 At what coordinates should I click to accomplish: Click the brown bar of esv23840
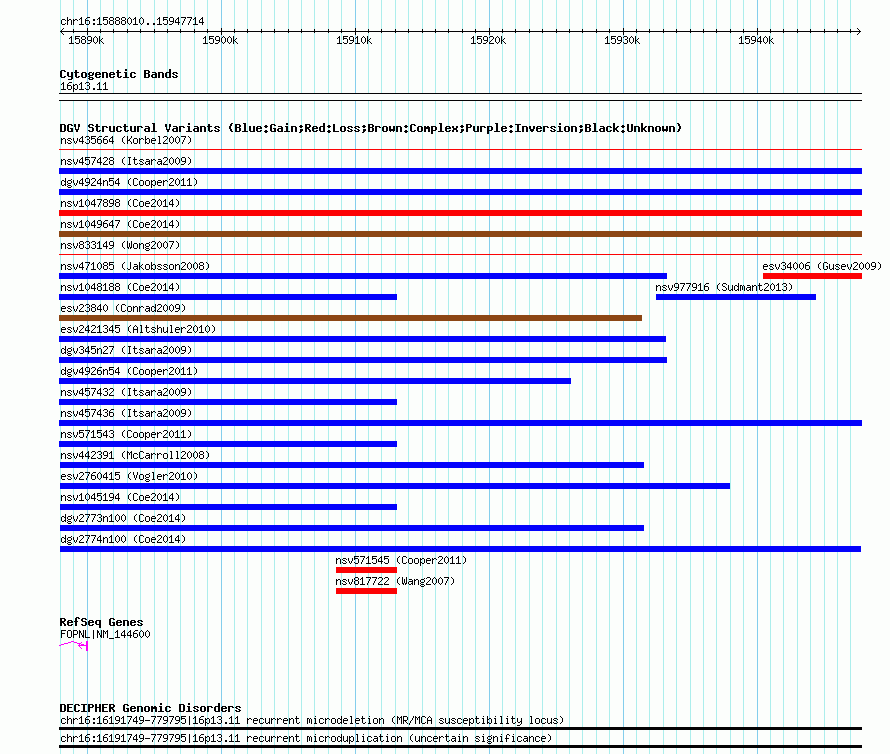point(350,318)
